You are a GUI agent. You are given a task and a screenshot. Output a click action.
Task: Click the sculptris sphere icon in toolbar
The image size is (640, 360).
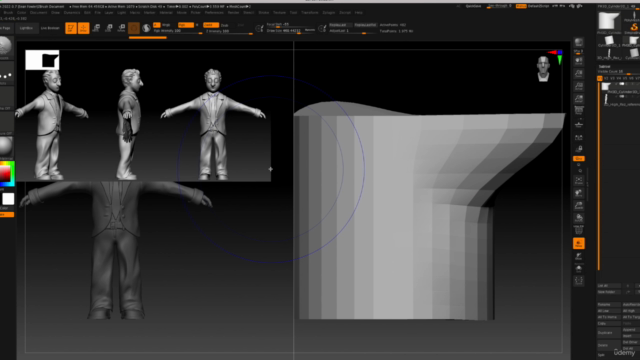pos(146,28)
